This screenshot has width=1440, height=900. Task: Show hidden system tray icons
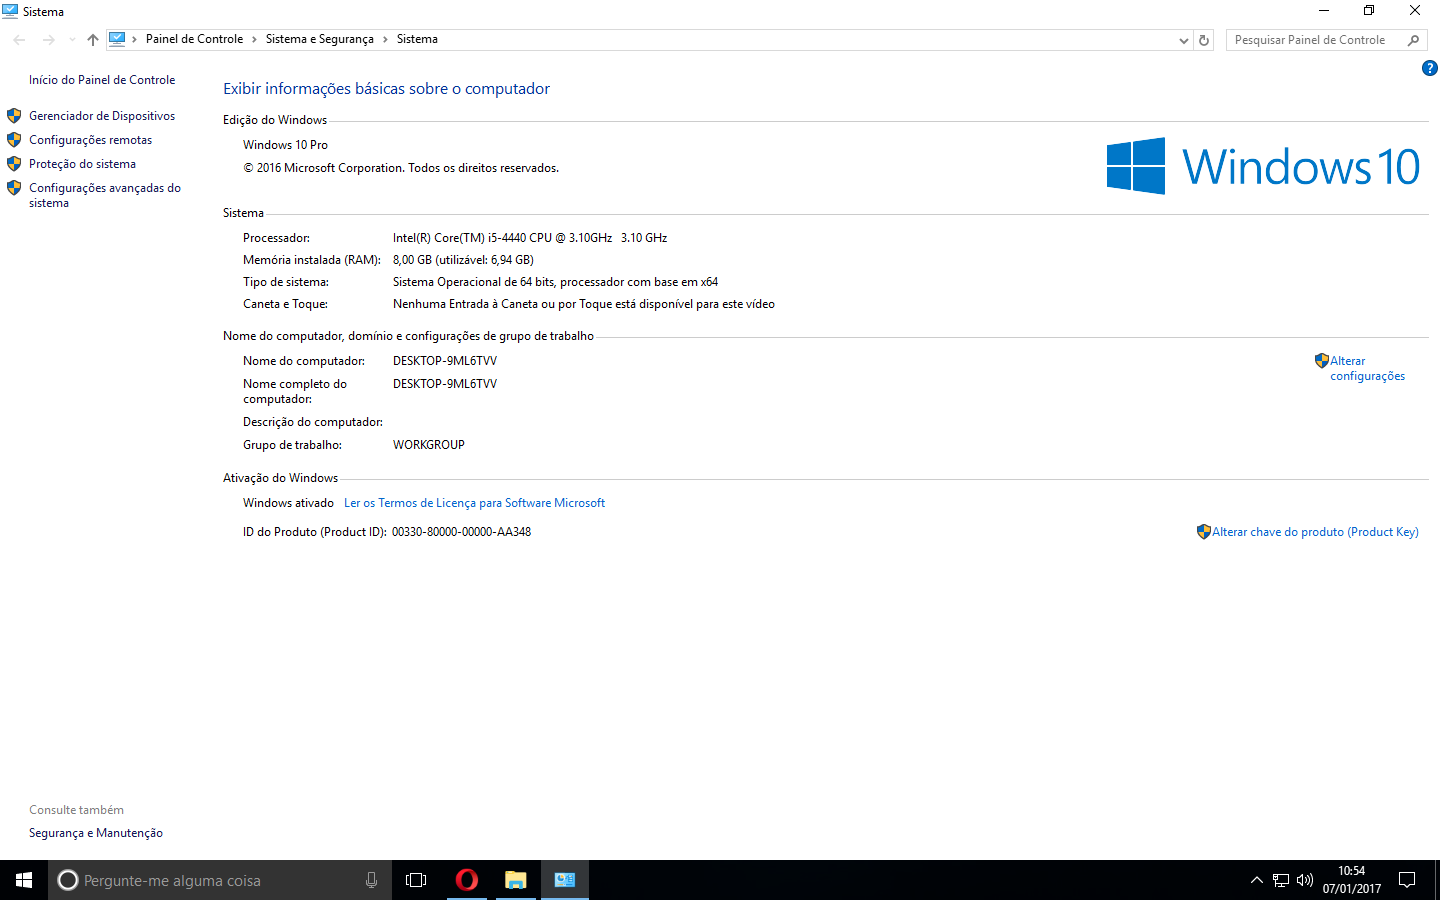pos(1257,880)
